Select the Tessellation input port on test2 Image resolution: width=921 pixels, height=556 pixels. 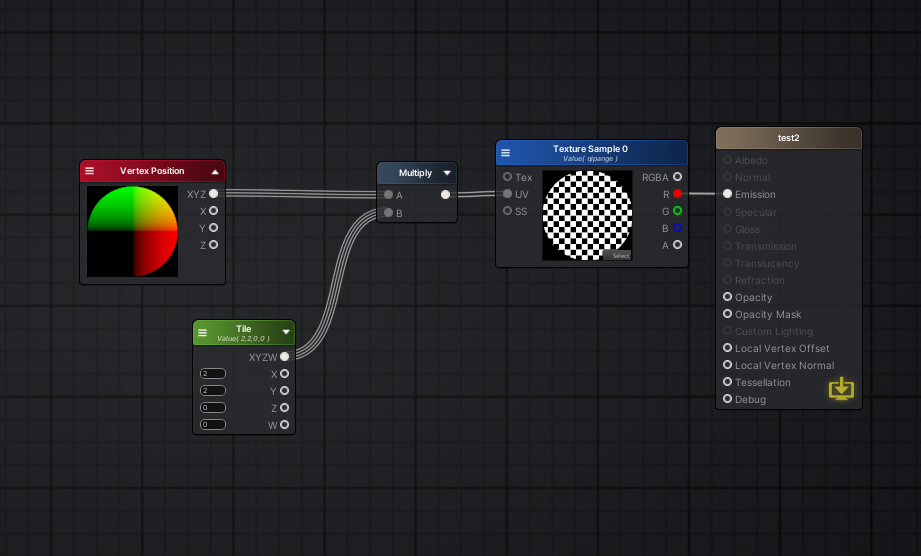727,382
